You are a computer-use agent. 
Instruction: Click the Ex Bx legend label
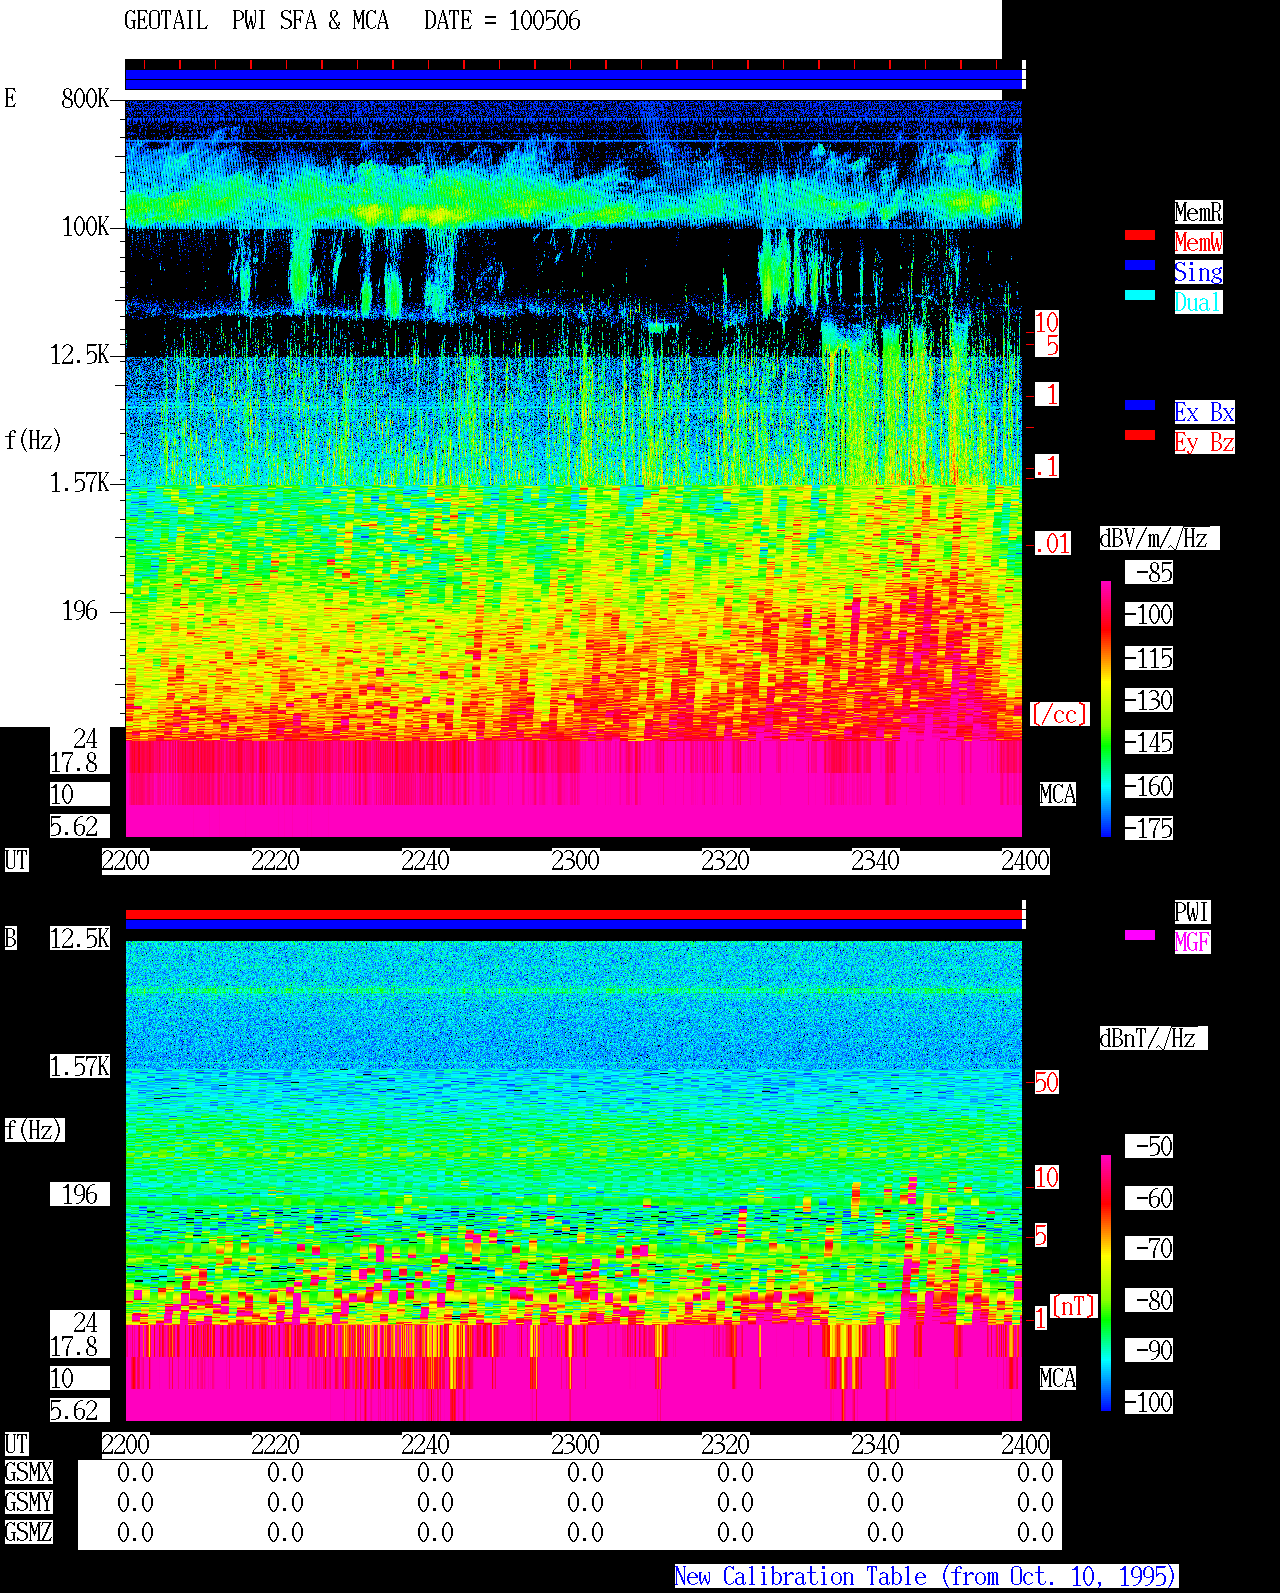[1204, 412]
